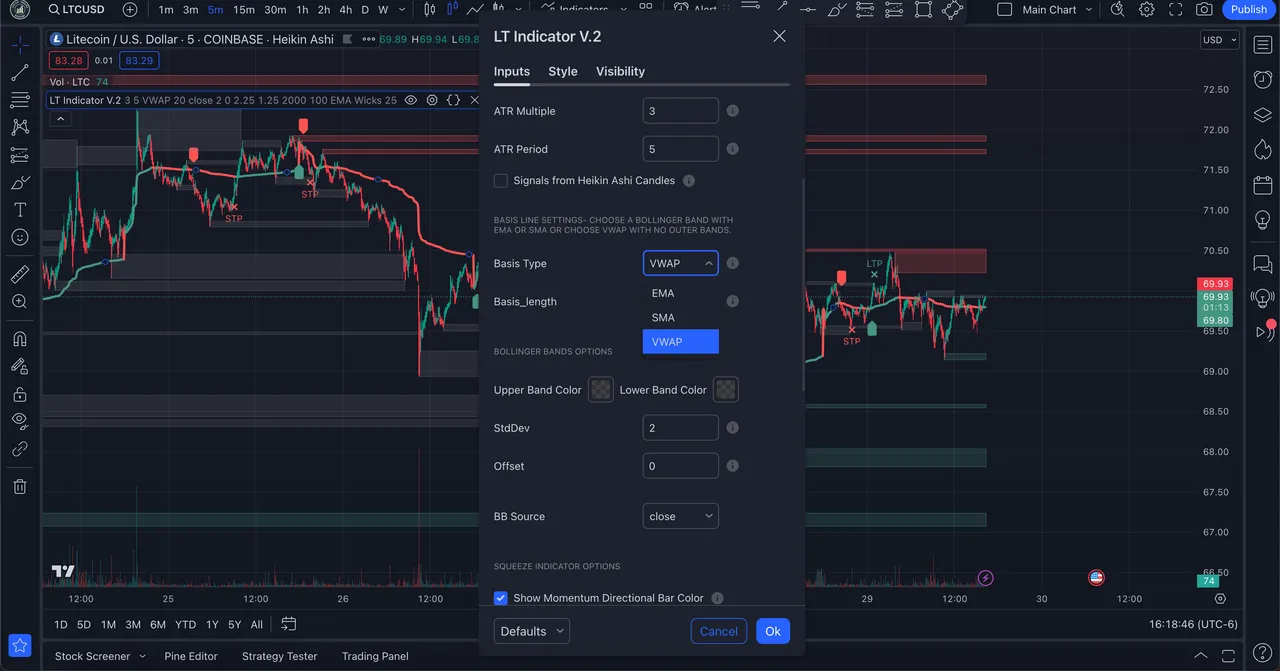
Task: Open the Strategy Tester tab
Action: (279, 656)
